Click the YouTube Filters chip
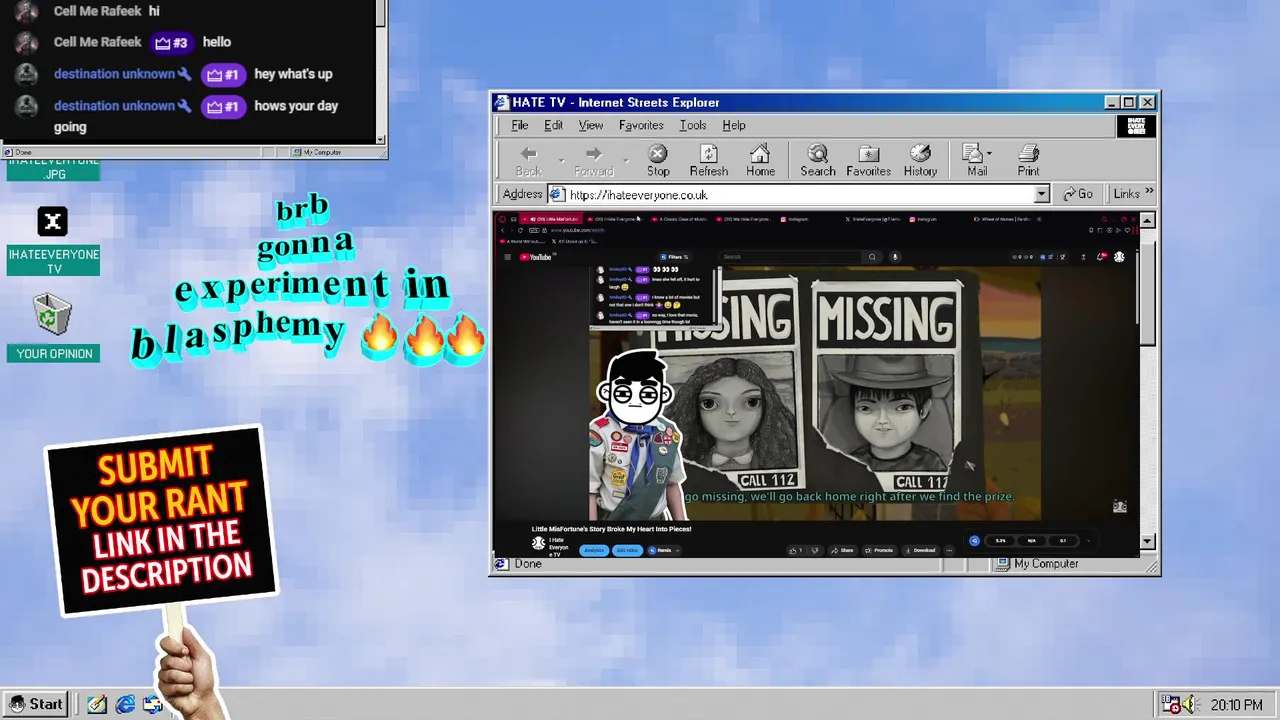 coord(675,257)
